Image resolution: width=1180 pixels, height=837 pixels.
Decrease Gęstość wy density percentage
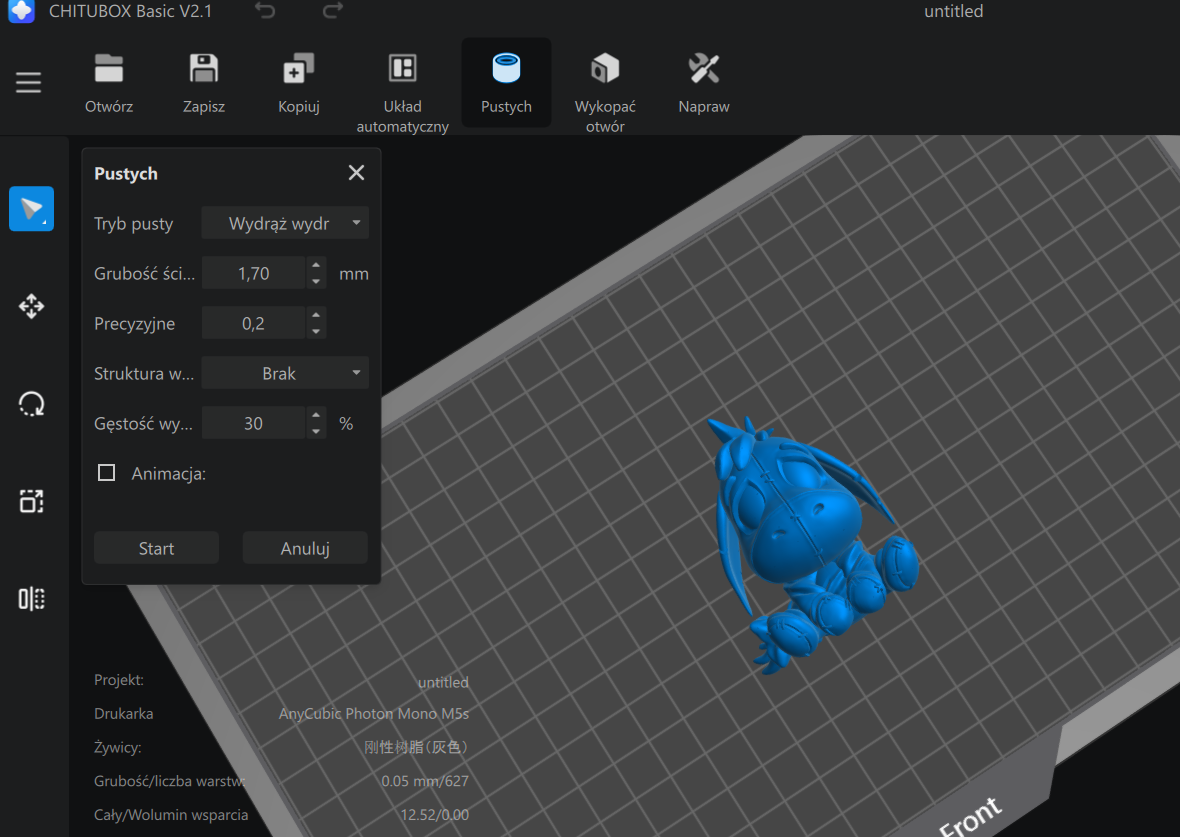coord(316,431)
